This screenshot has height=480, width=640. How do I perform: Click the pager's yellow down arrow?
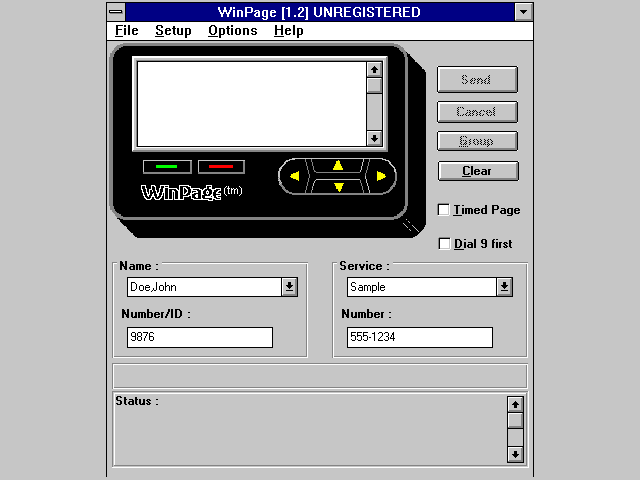[338, 187]
